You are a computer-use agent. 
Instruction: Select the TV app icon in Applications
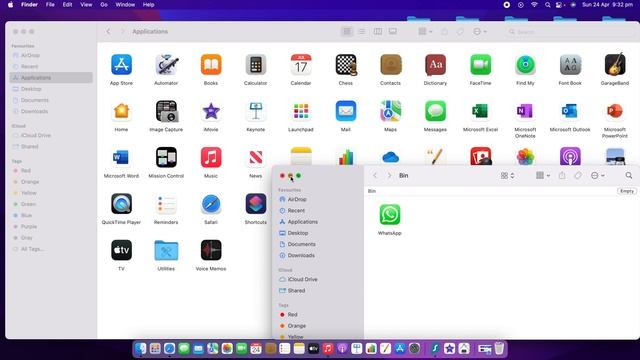121,250
